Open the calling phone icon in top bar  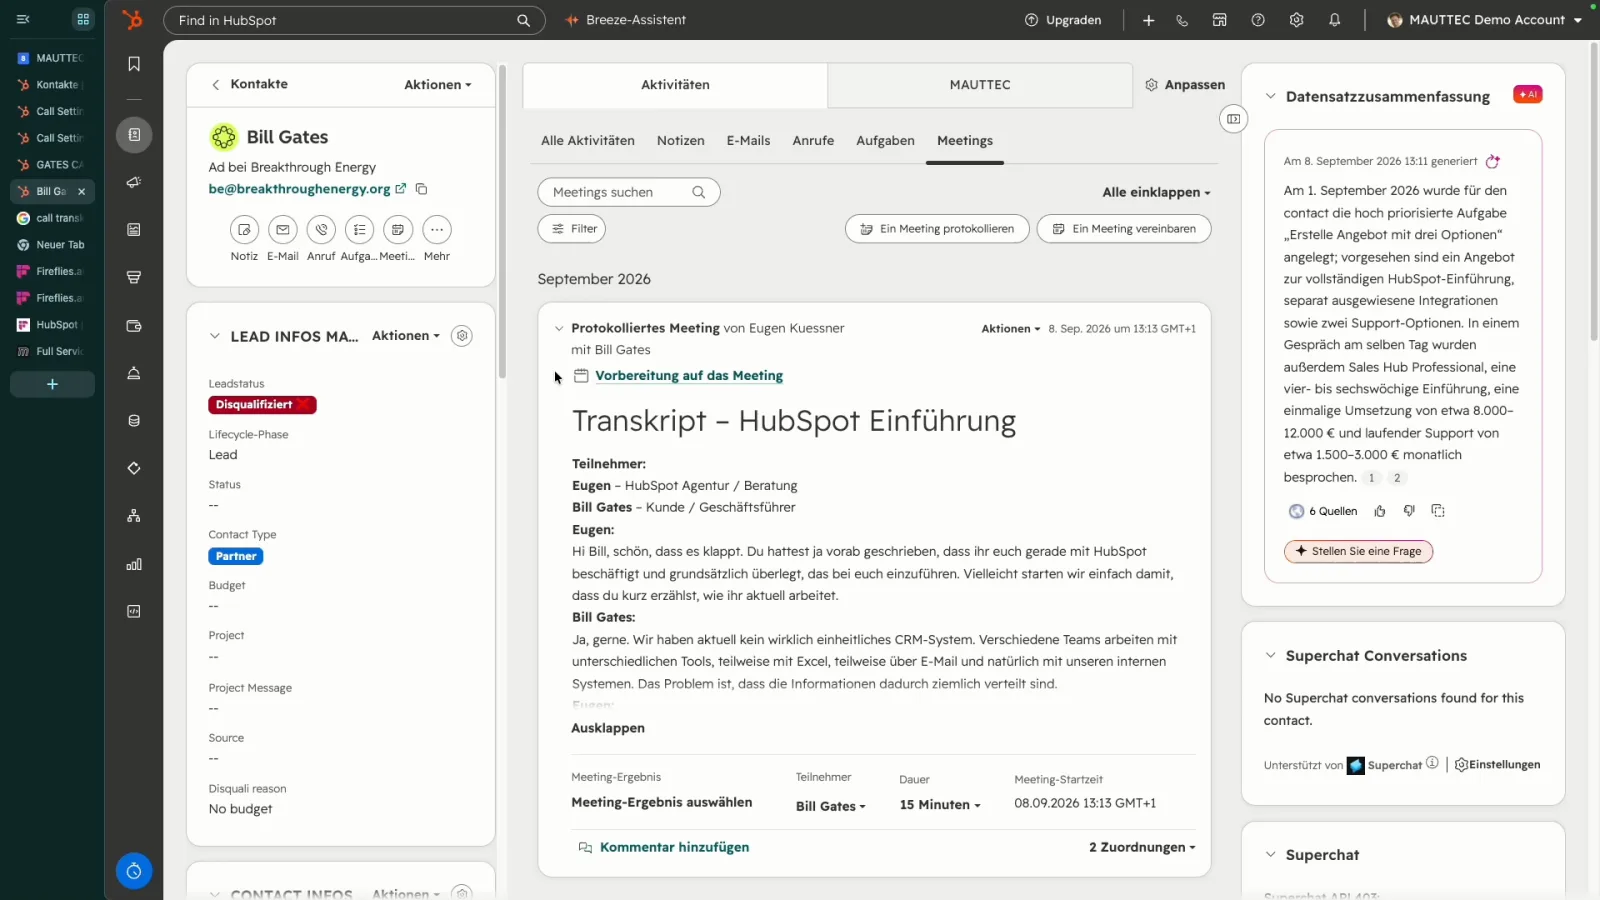pyautogui.click(x=1182, y=20)
